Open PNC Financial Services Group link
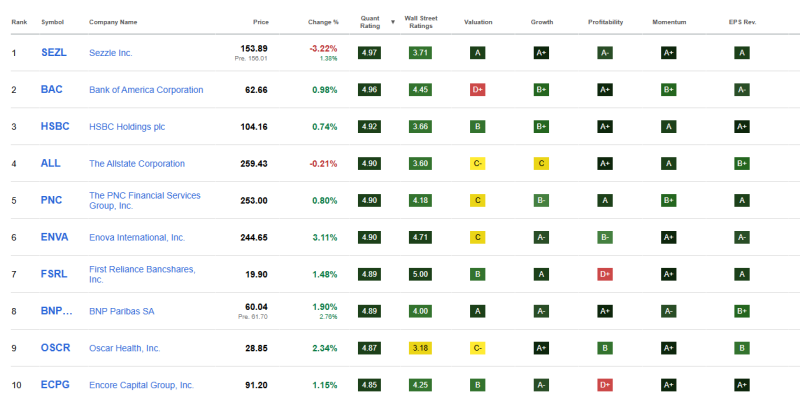800x399 pixels. 145,201
